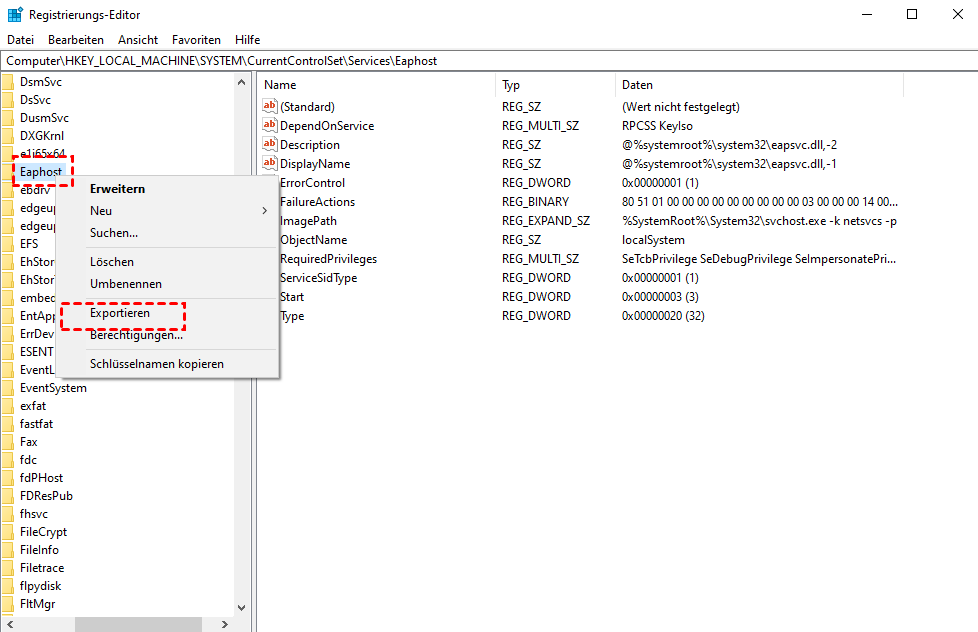Click the string icon beside DependOnService
Screen dimensions: 978x632
tap(269, 126)
